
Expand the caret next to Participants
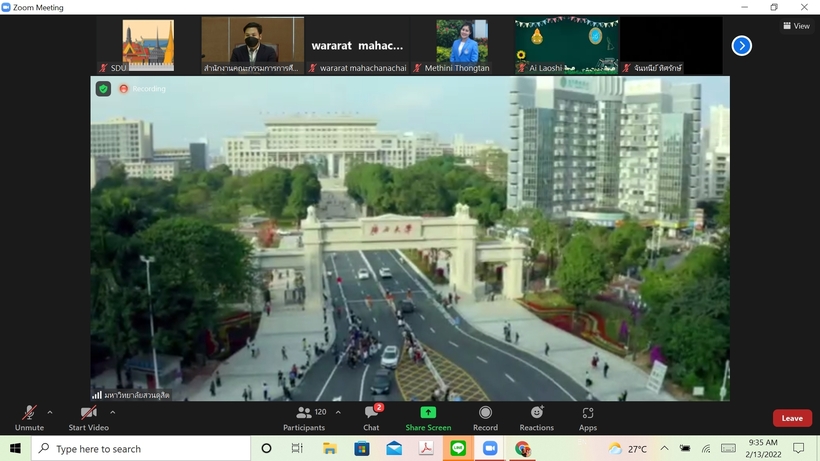pyautogui.click(x=338, y=412)
